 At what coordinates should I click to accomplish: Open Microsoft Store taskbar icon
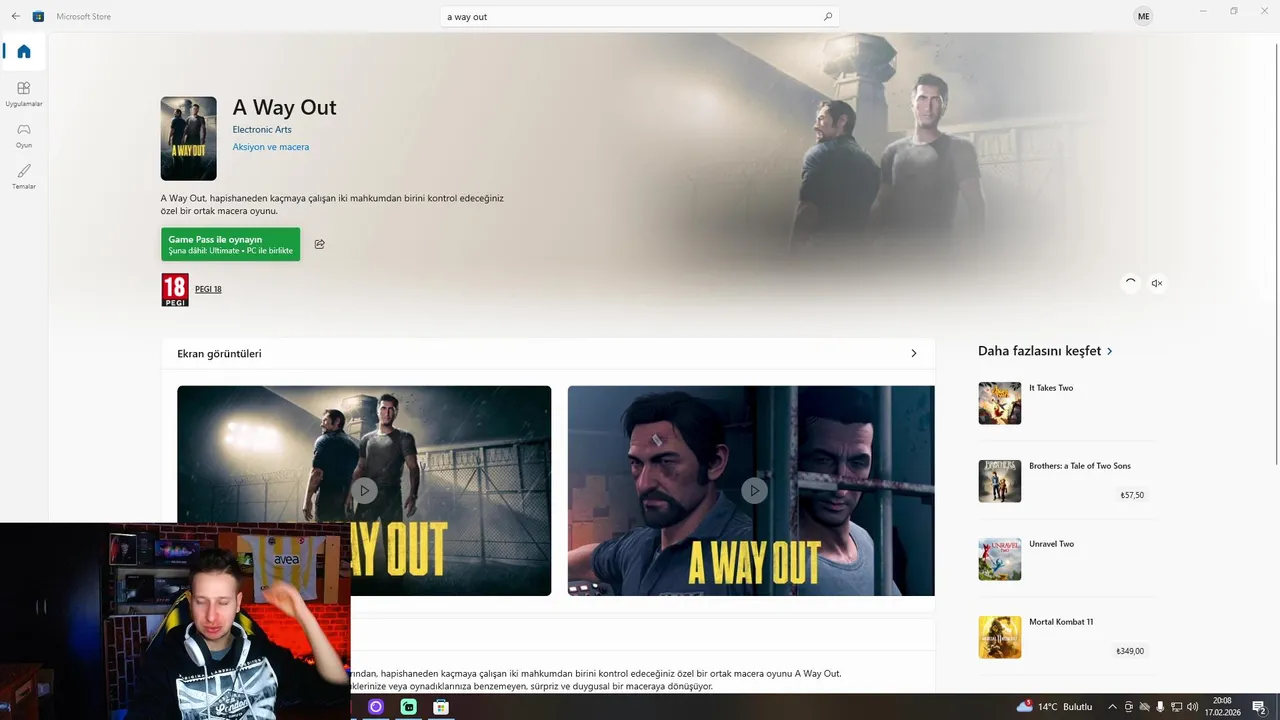(x=441, y=707)
